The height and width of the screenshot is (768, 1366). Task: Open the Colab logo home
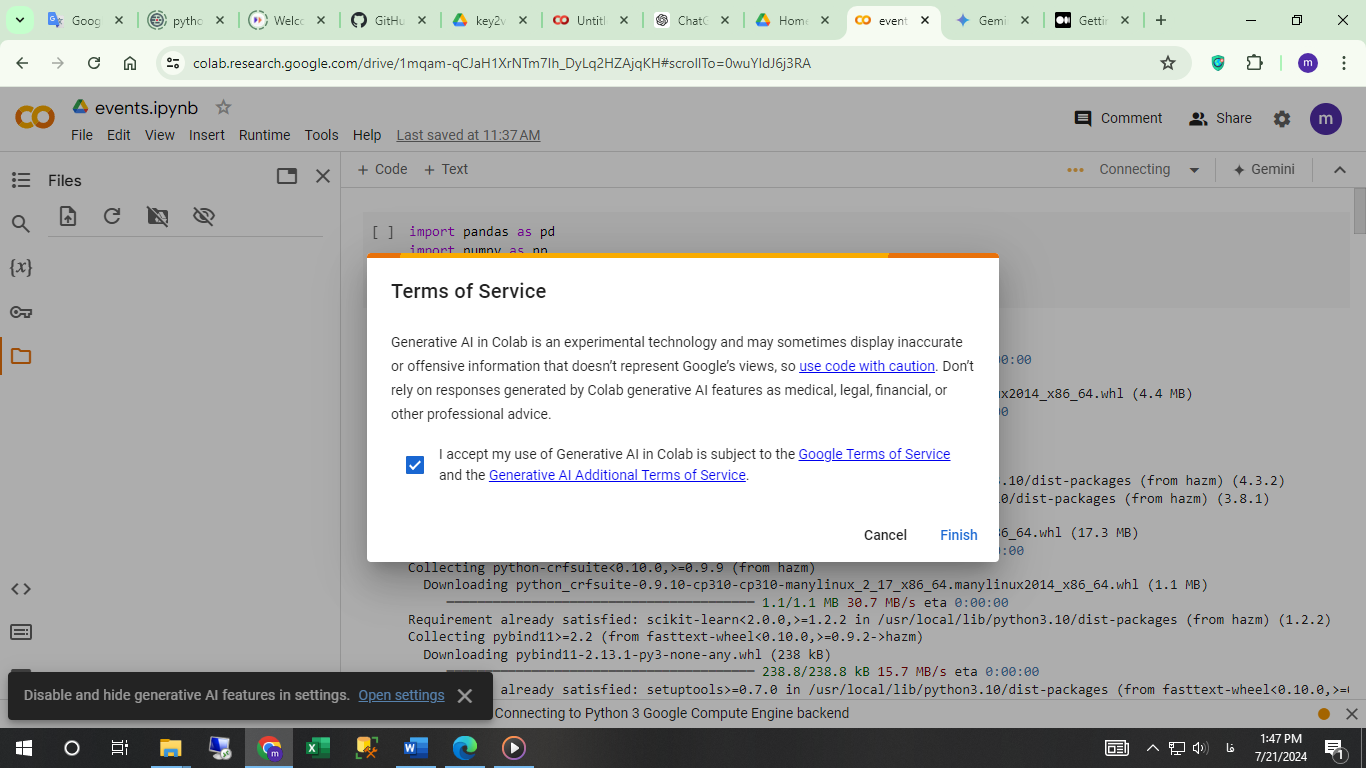point(35,118)
